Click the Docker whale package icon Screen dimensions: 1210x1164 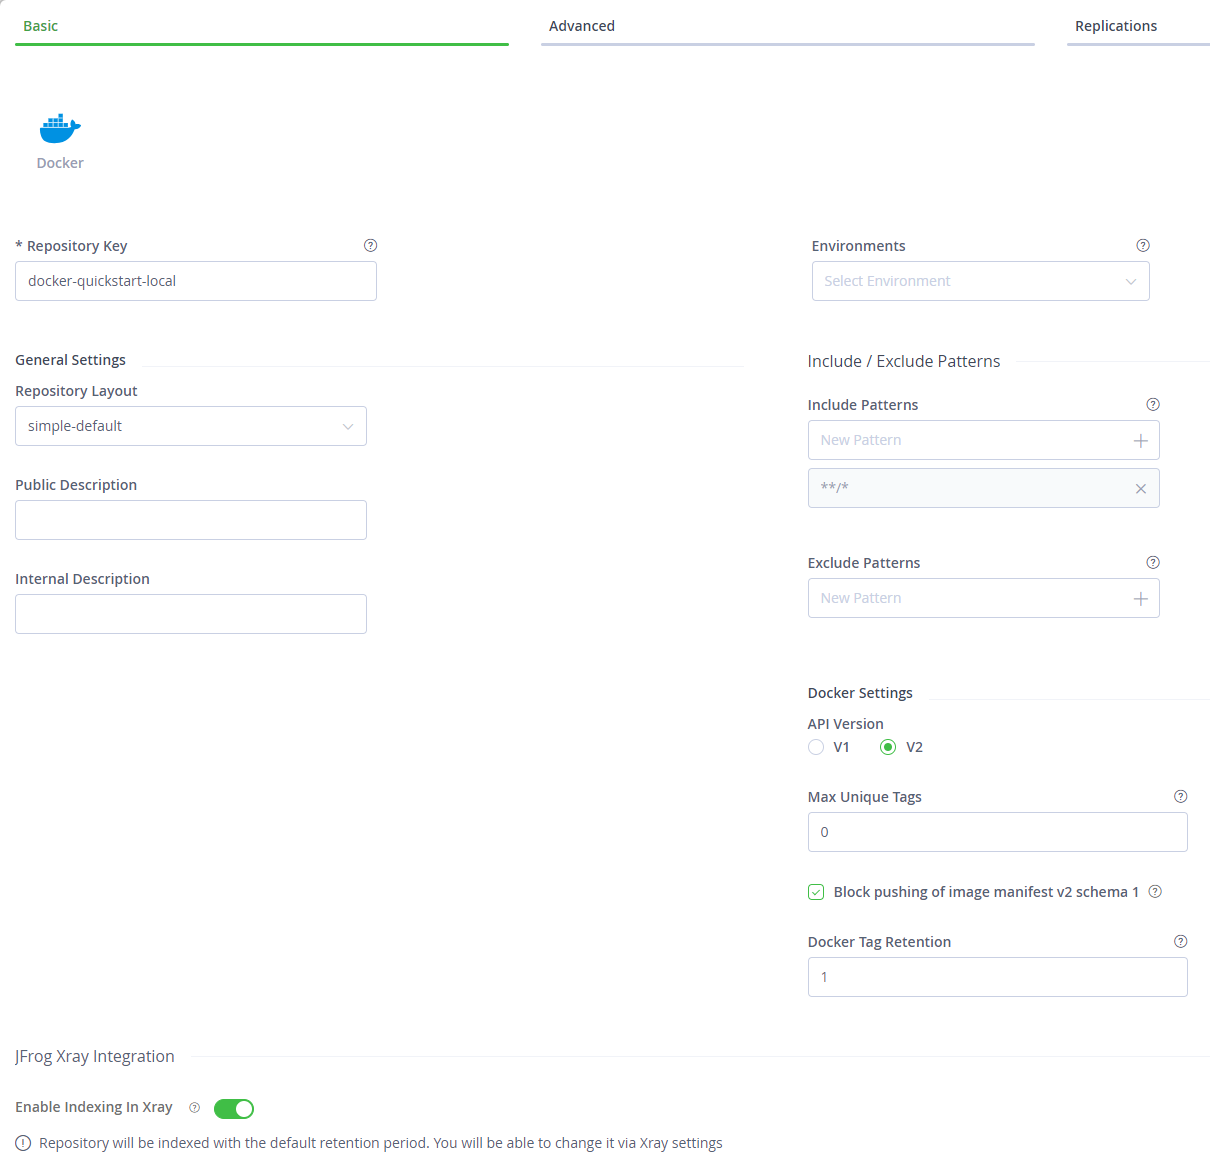click(60, 128)
